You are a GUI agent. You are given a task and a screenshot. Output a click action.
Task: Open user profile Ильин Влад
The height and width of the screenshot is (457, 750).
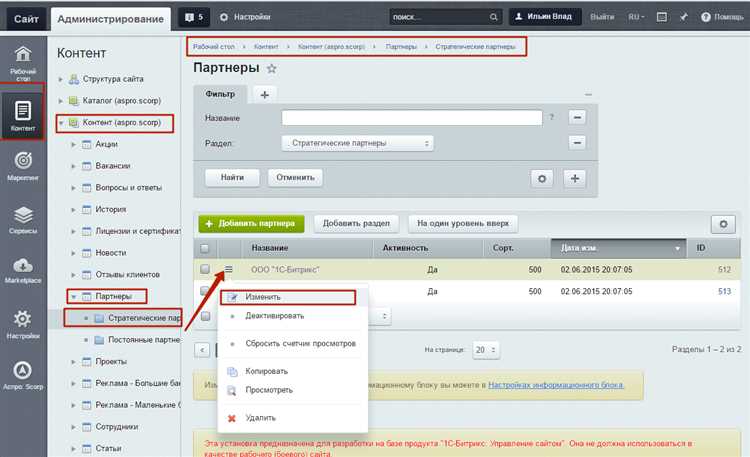click(x=545, y=17)
